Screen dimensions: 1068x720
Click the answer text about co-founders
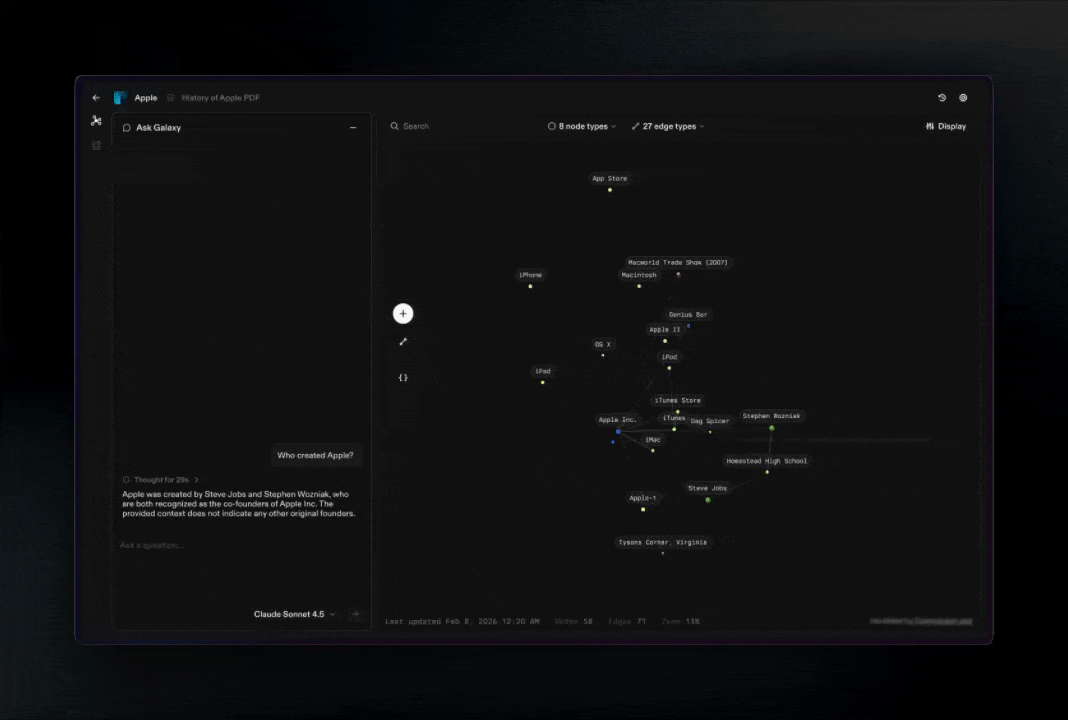coord(238,504)
